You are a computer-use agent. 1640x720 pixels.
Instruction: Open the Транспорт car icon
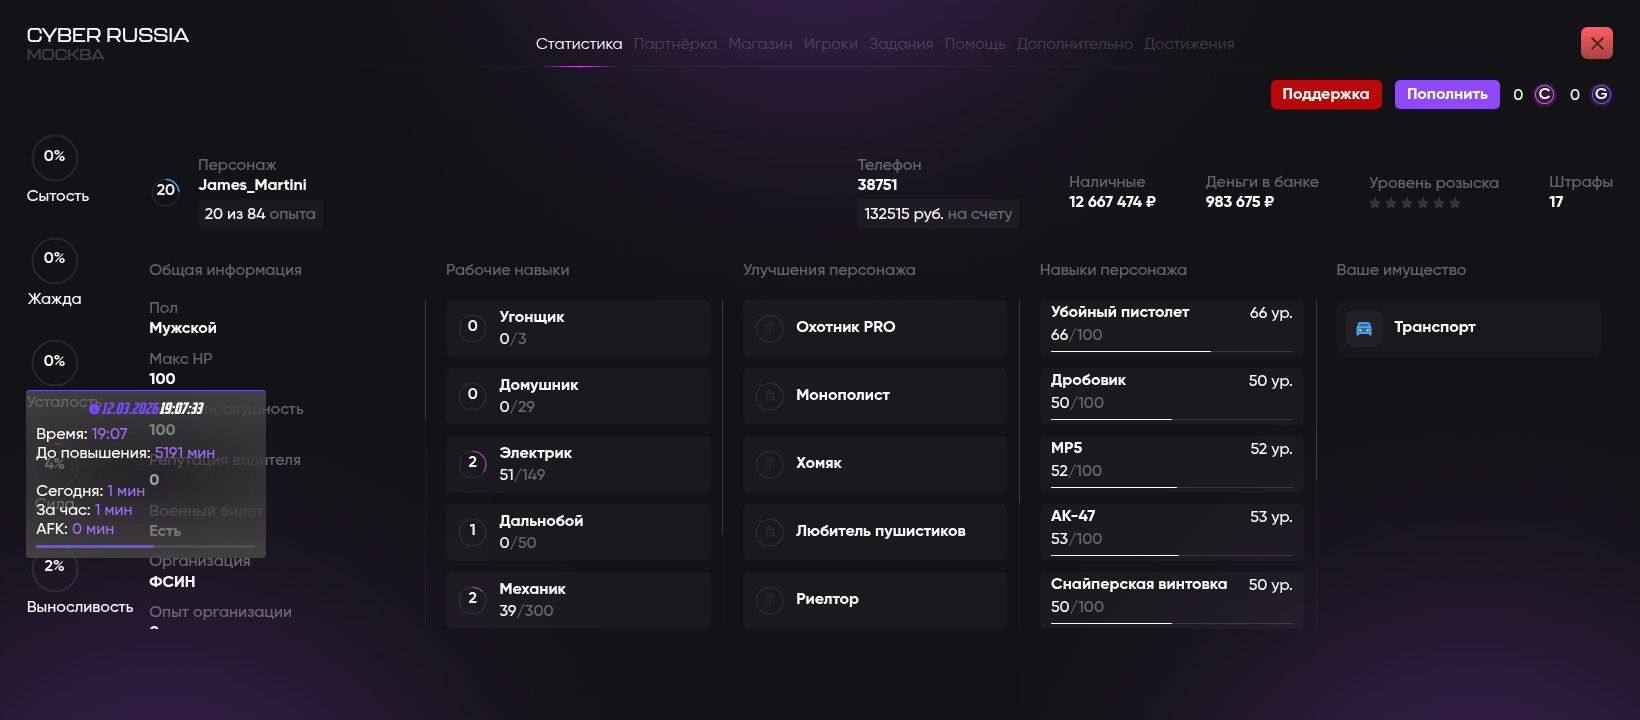pyautogui.click(x=1364, y=328)
